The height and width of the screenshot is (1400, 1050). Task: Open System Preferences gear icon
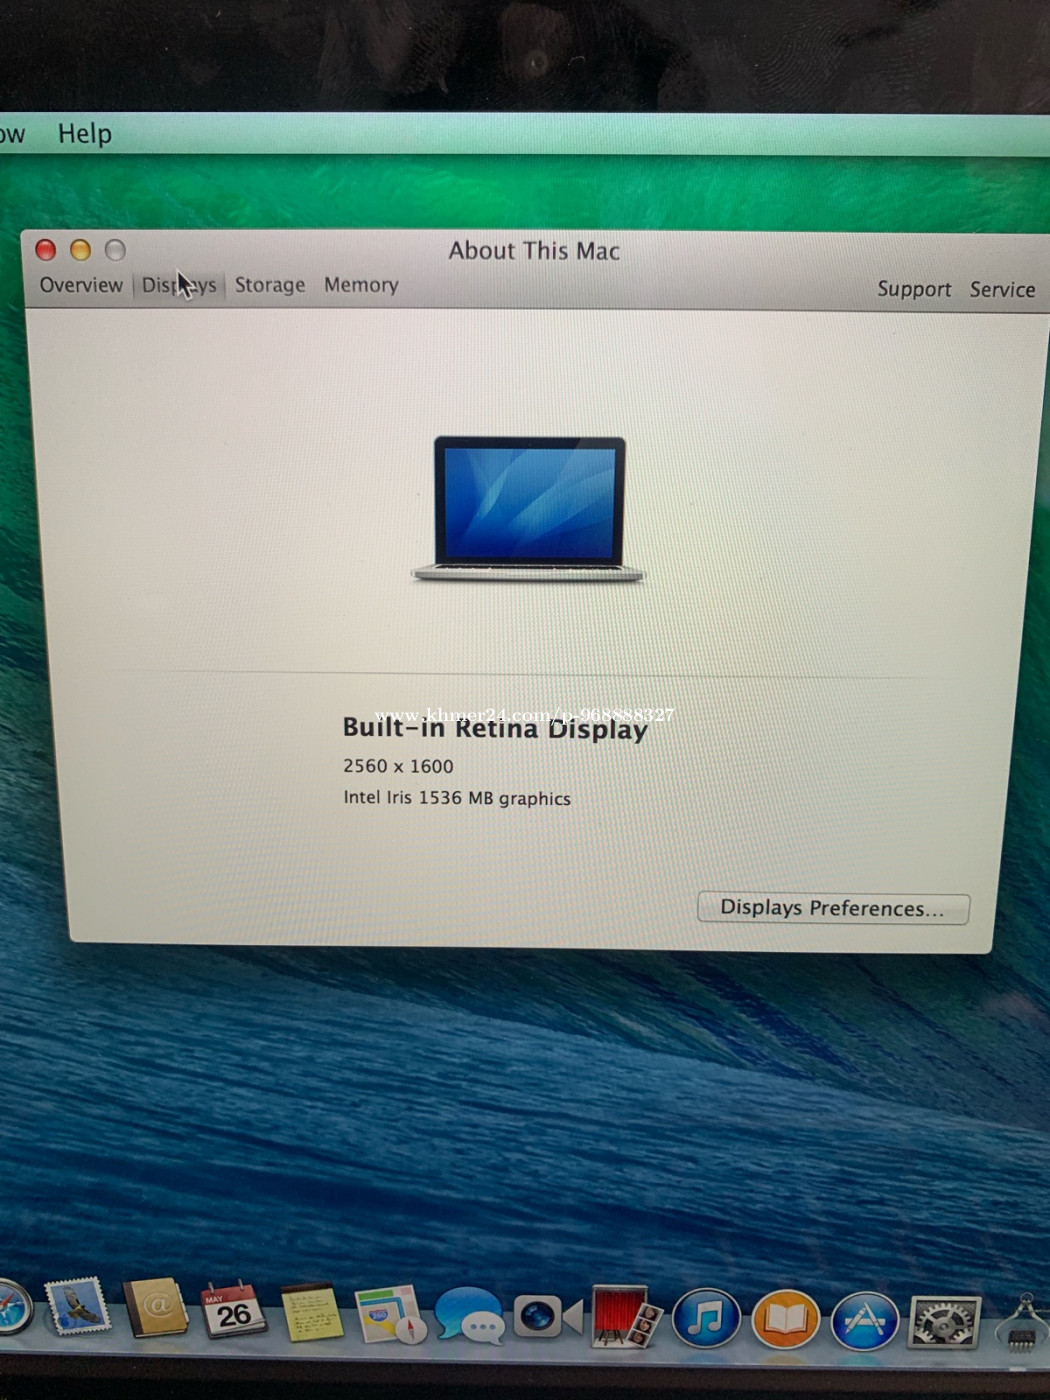pyautogui.click(x=944, y=1322)
